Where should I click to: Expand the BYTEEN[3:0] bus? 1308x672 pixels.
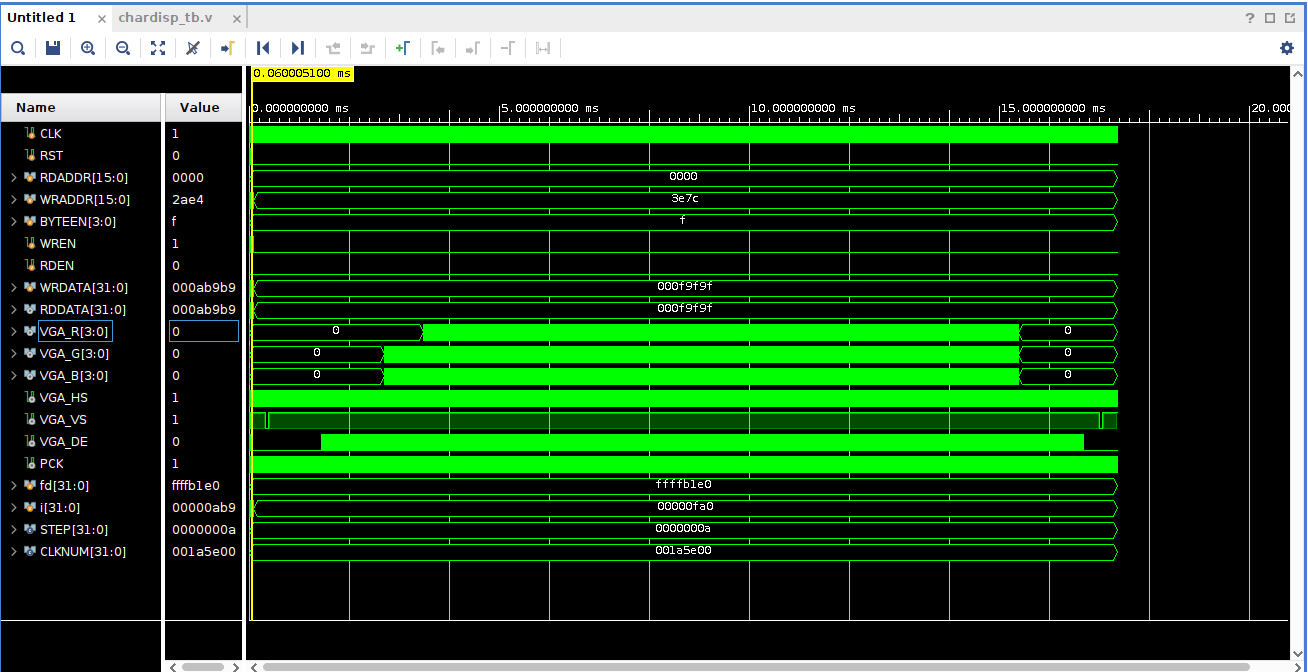point(13,221)
